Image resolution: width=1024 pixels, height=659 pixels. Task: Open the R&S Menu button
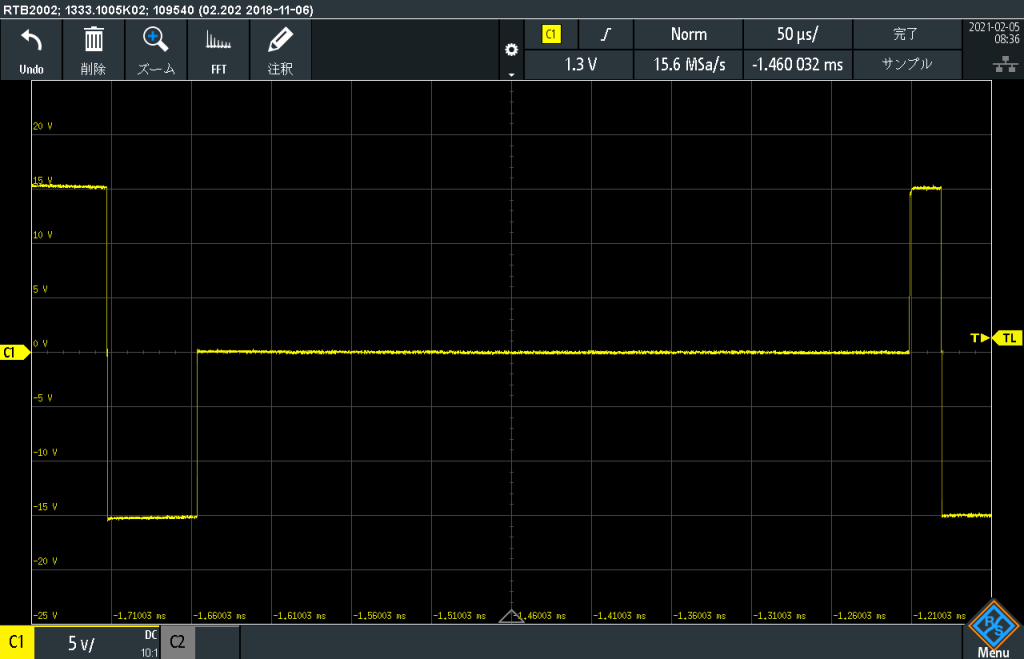tap(993, 628)
